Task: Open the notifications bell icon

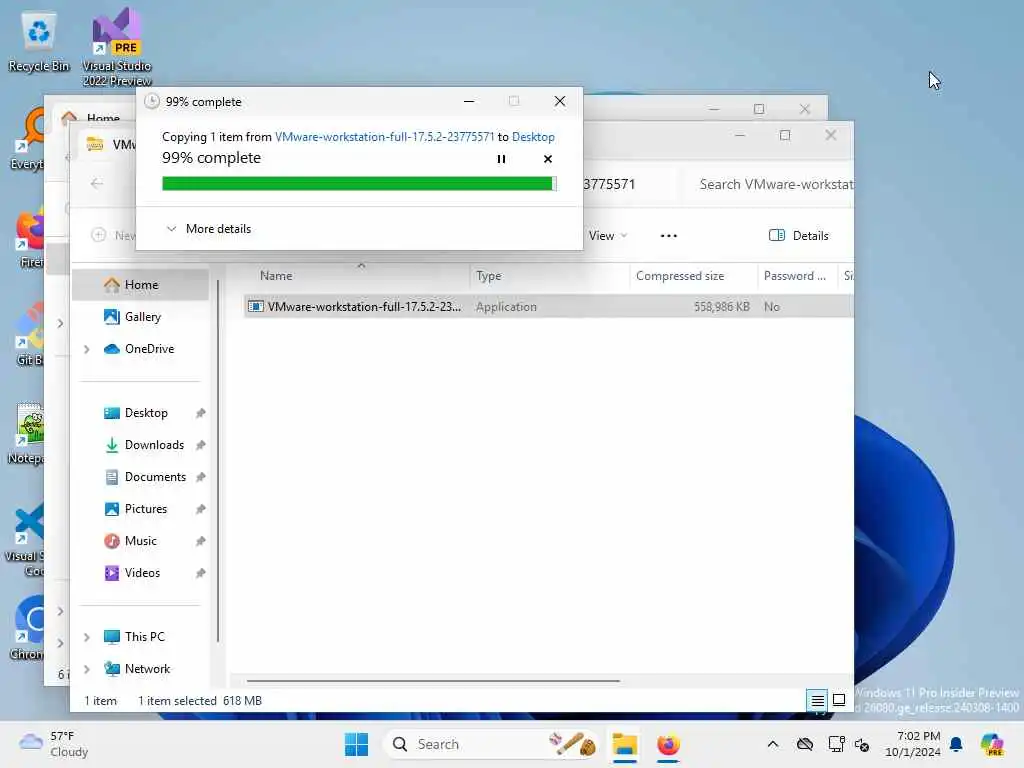Action: tap(956, 744)
